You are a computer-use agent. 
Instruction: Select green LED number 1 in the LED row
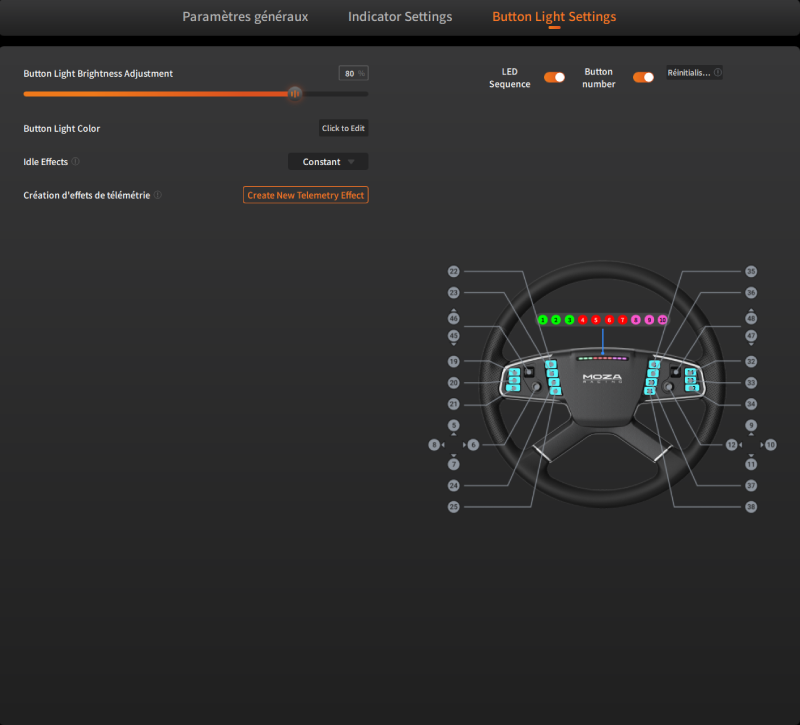pos(543,320)
